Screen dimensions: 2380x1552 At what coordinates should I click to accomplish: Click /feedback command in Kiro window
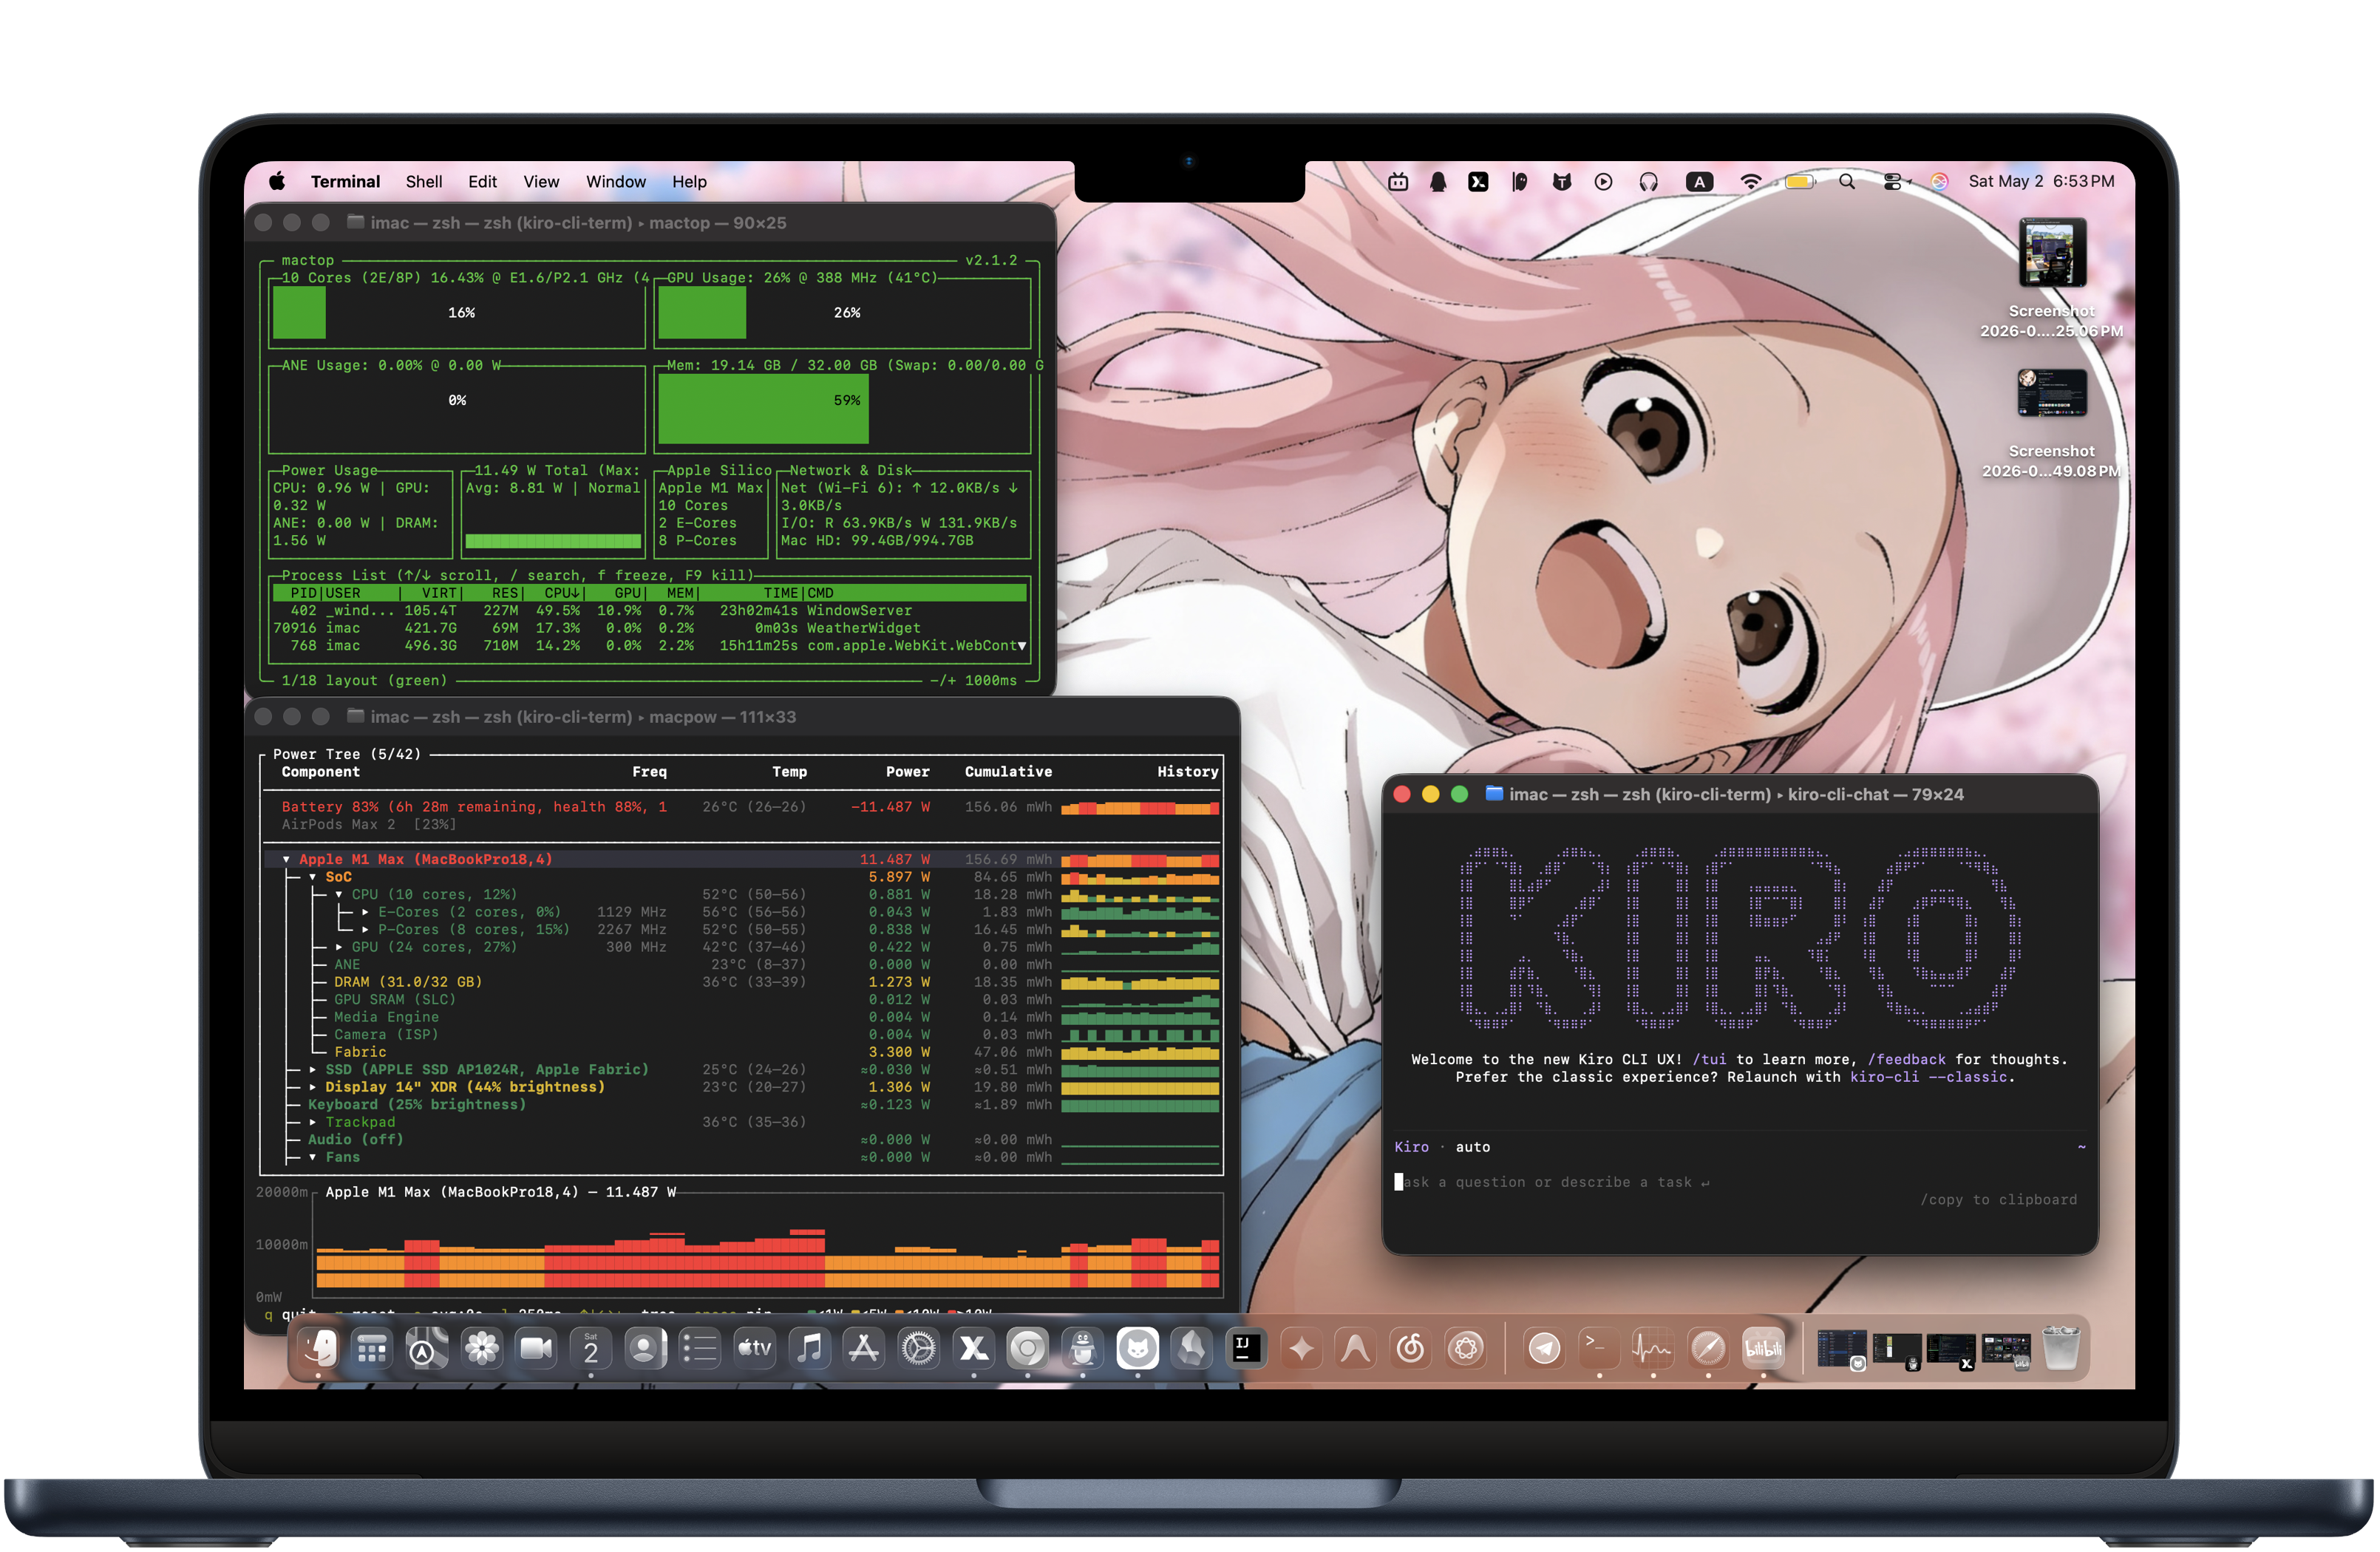pyautogui.click(x=1906, y=1060)
